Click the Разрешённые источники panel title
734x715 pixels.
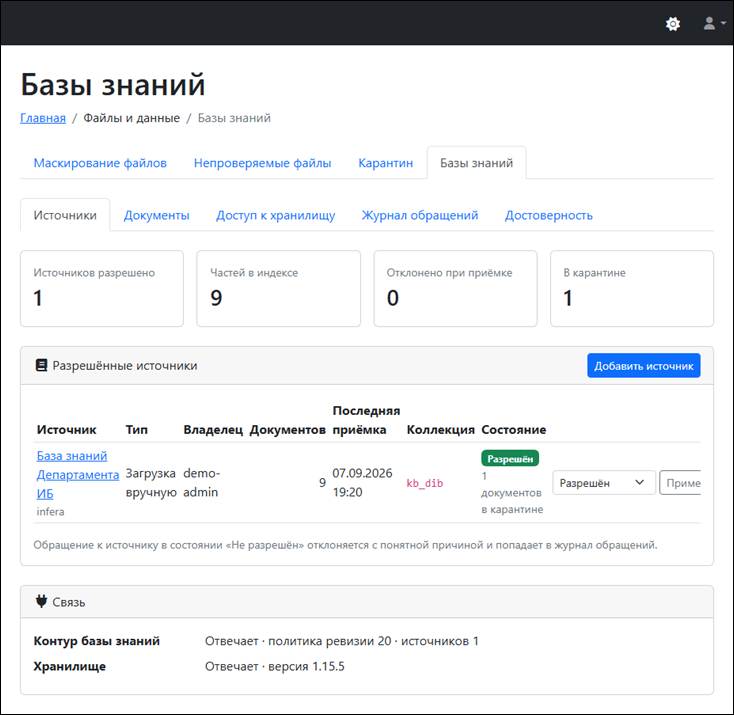pyautogui.click(x=125, y=366)
